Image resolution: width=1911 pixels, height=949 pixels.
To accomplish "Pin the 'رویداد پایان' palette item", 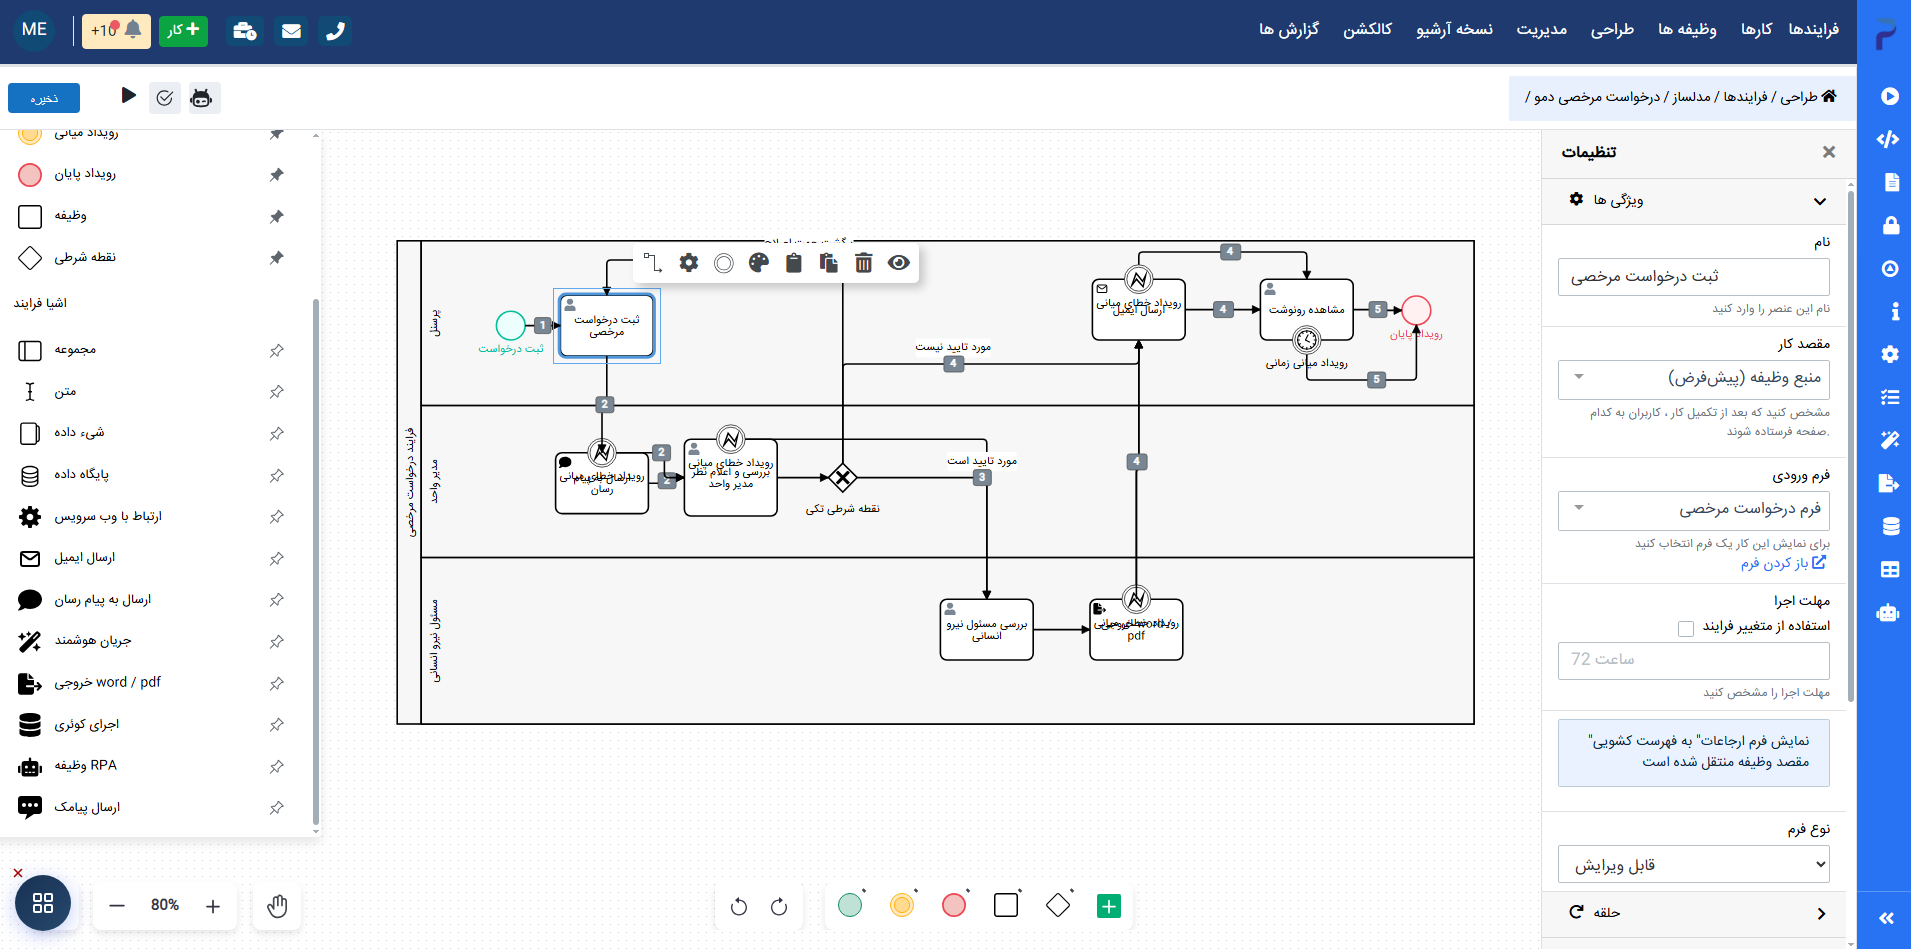I will click(277, 175).
